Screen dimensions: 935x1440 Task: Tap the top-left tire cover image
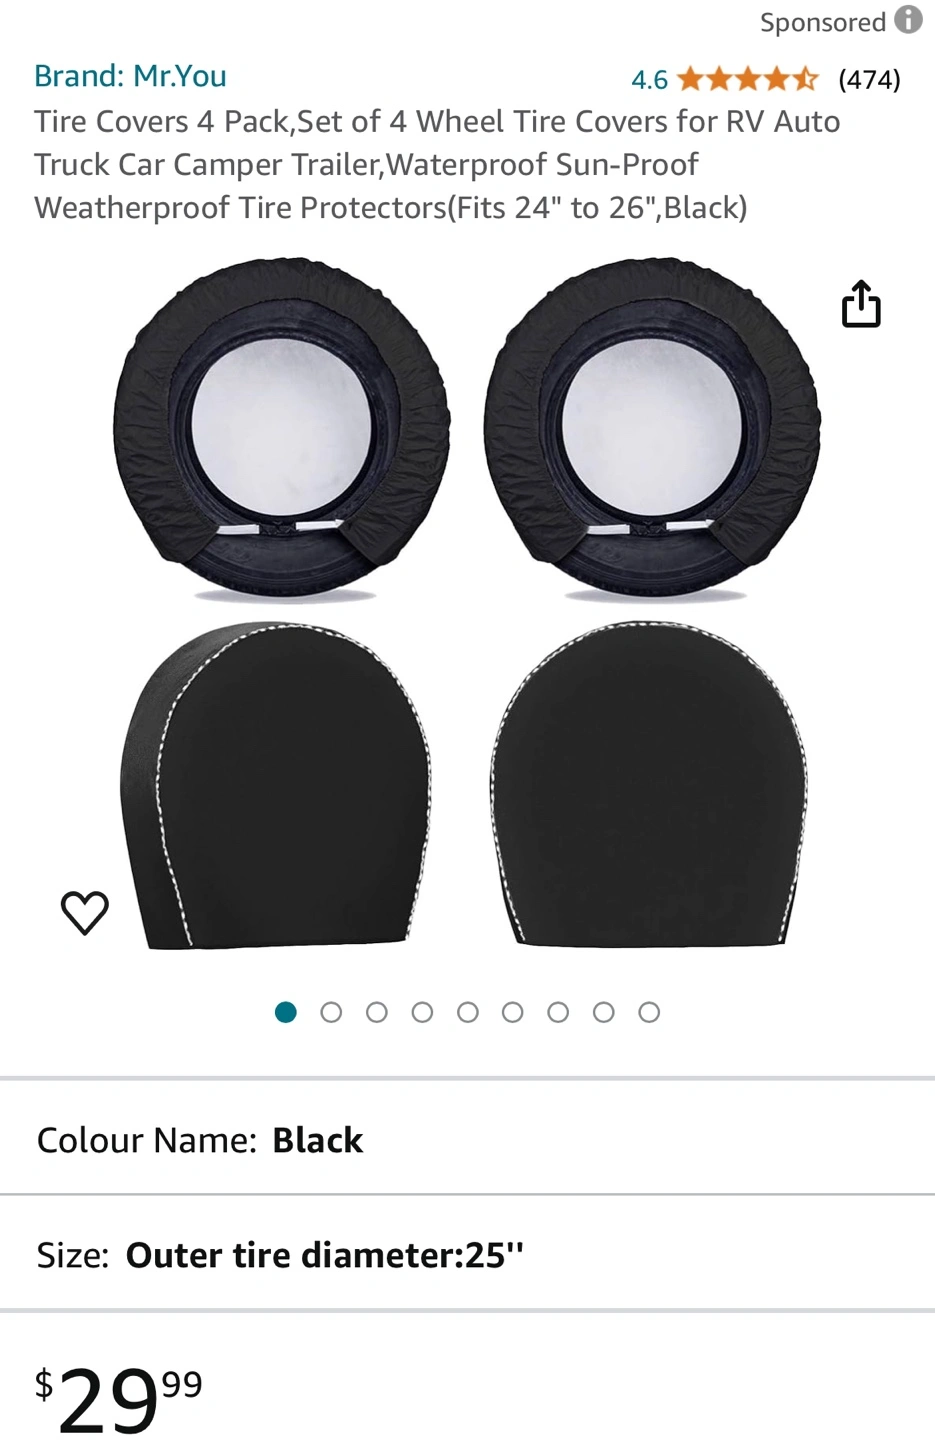click(281, 430)
